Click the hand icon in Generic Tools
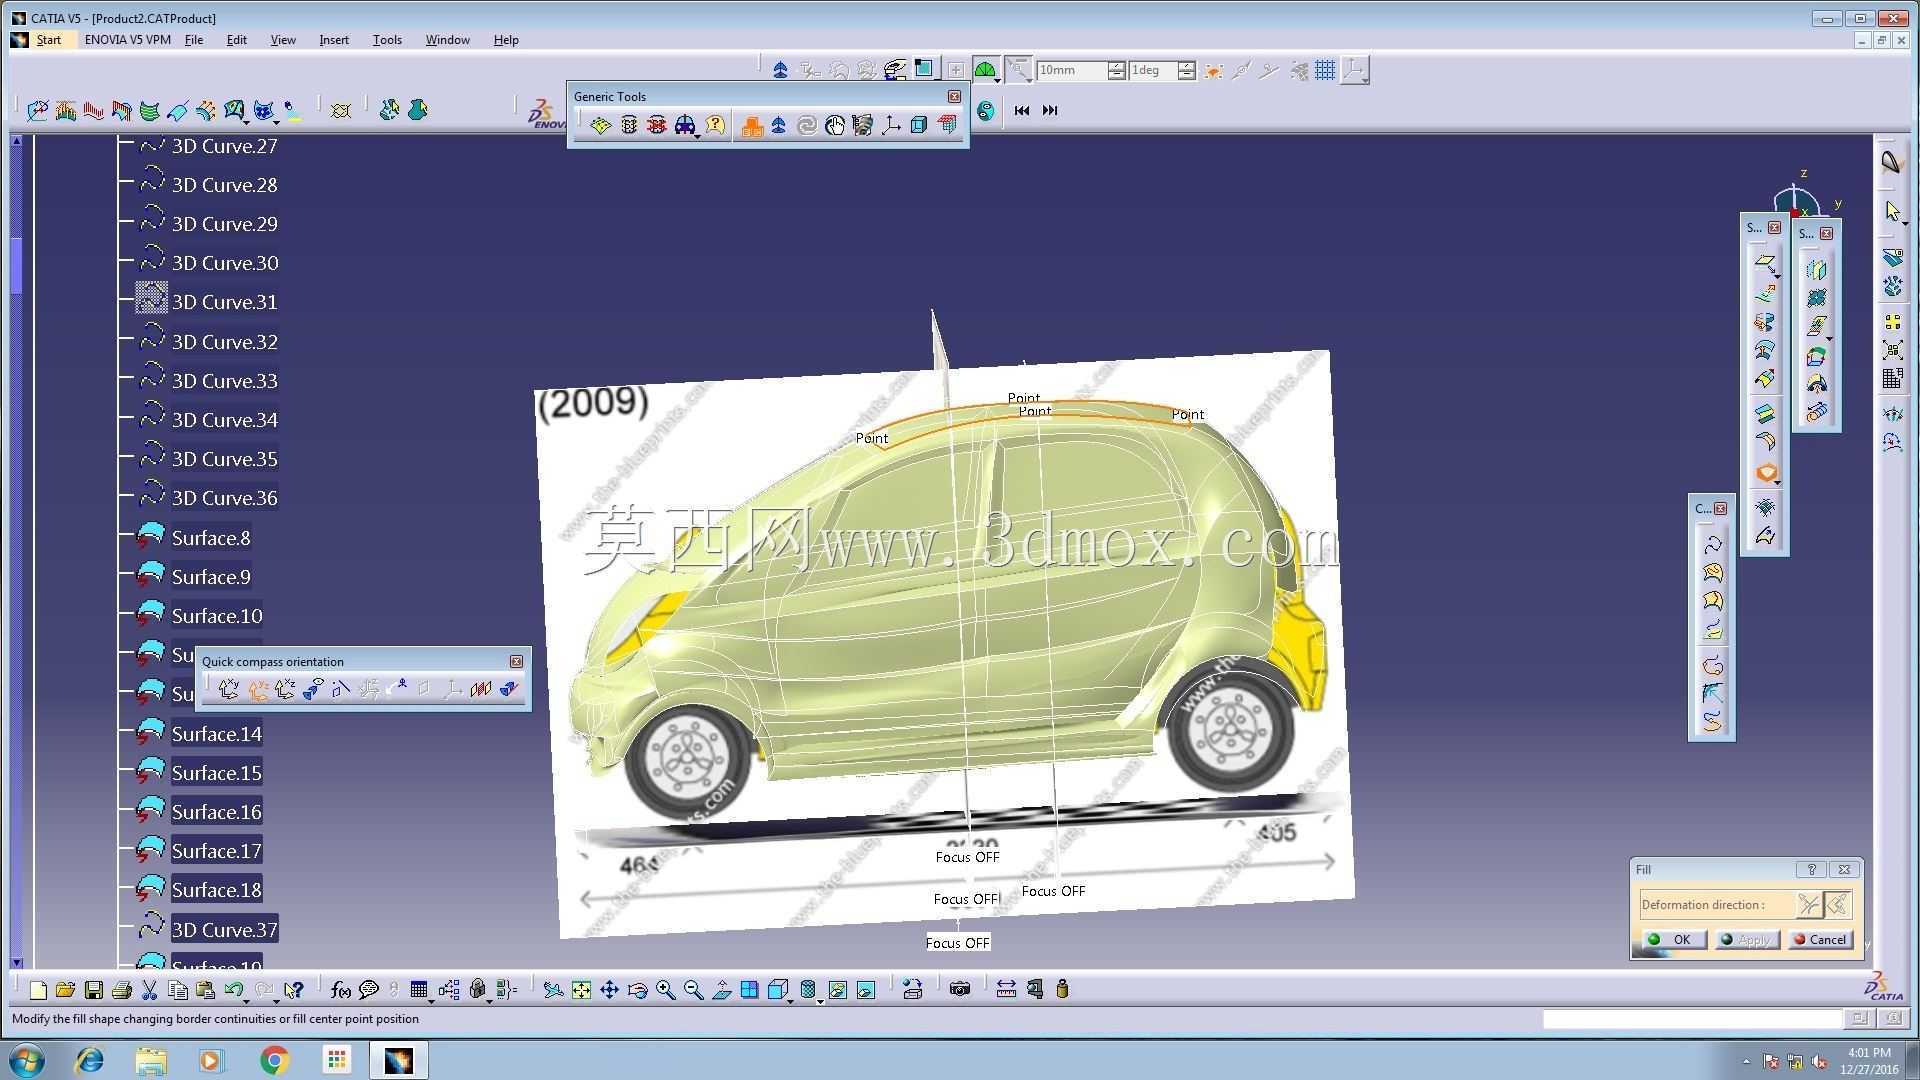The image size is (1920, 1080). click(x=834, y=125)
